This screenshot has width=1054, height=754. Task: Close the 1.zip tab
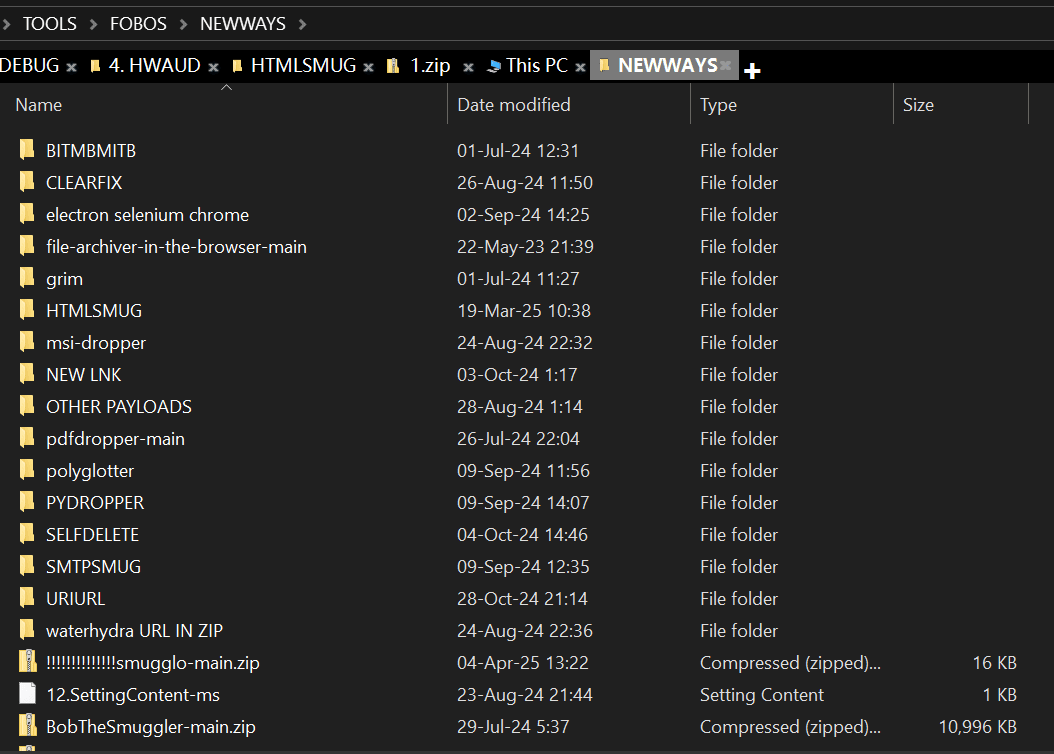tap(469, 67)
